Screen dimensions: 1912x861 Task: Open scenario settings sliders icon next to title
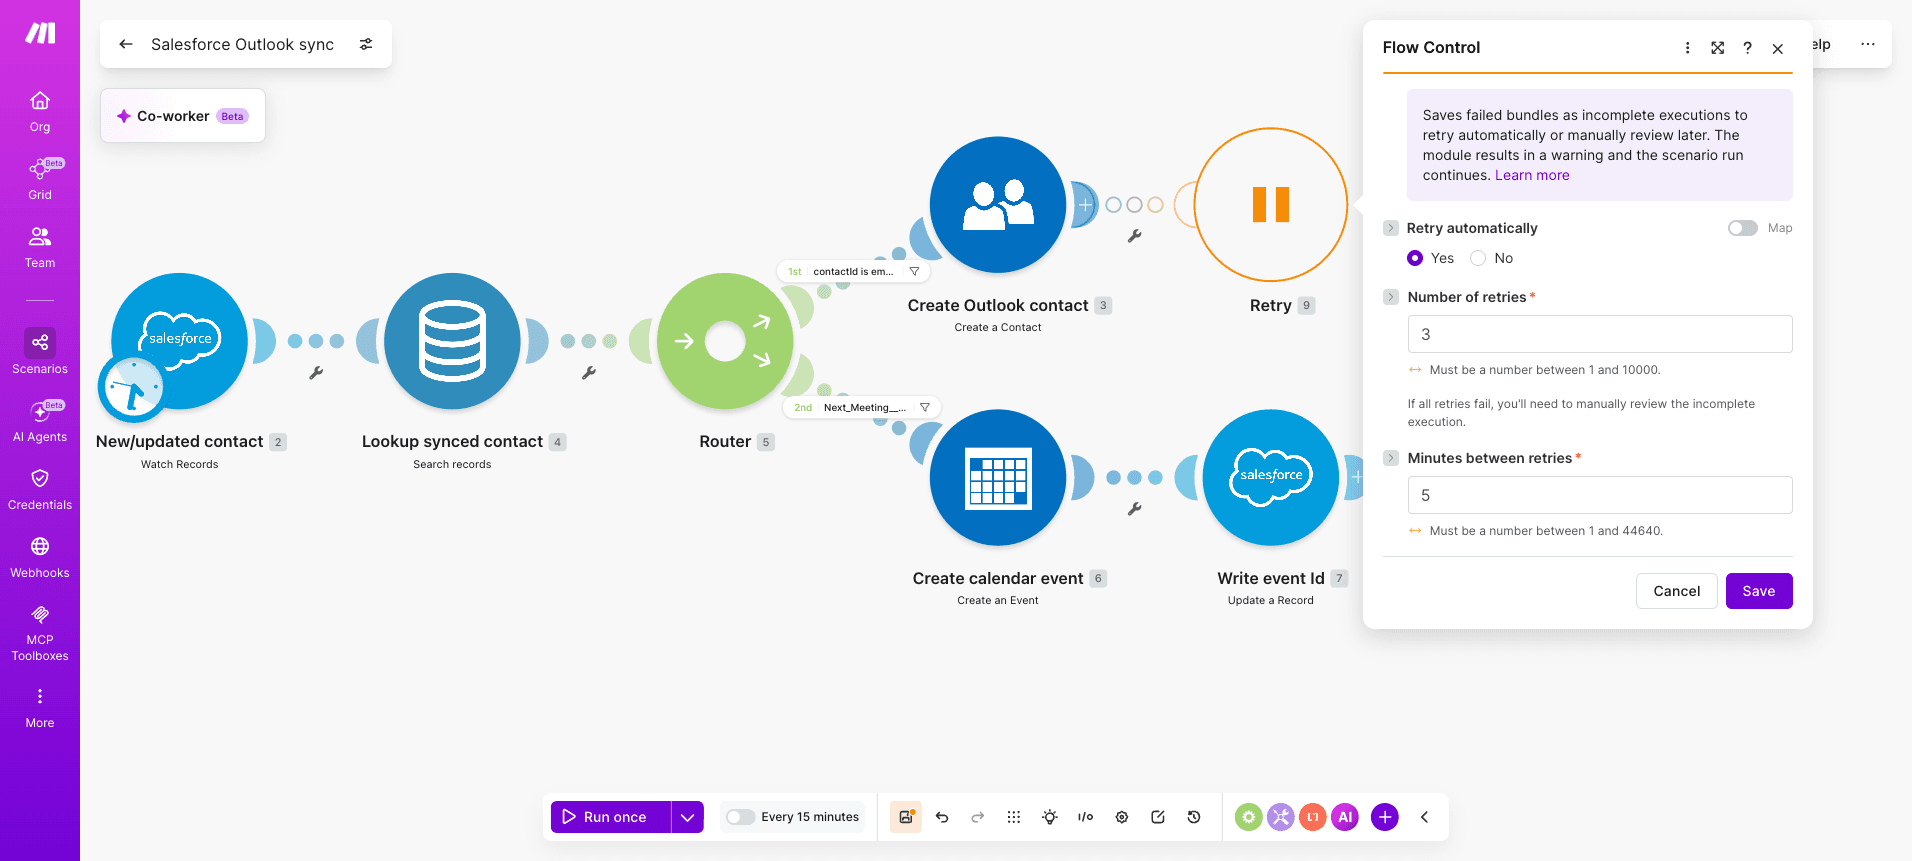pos(366,44)
